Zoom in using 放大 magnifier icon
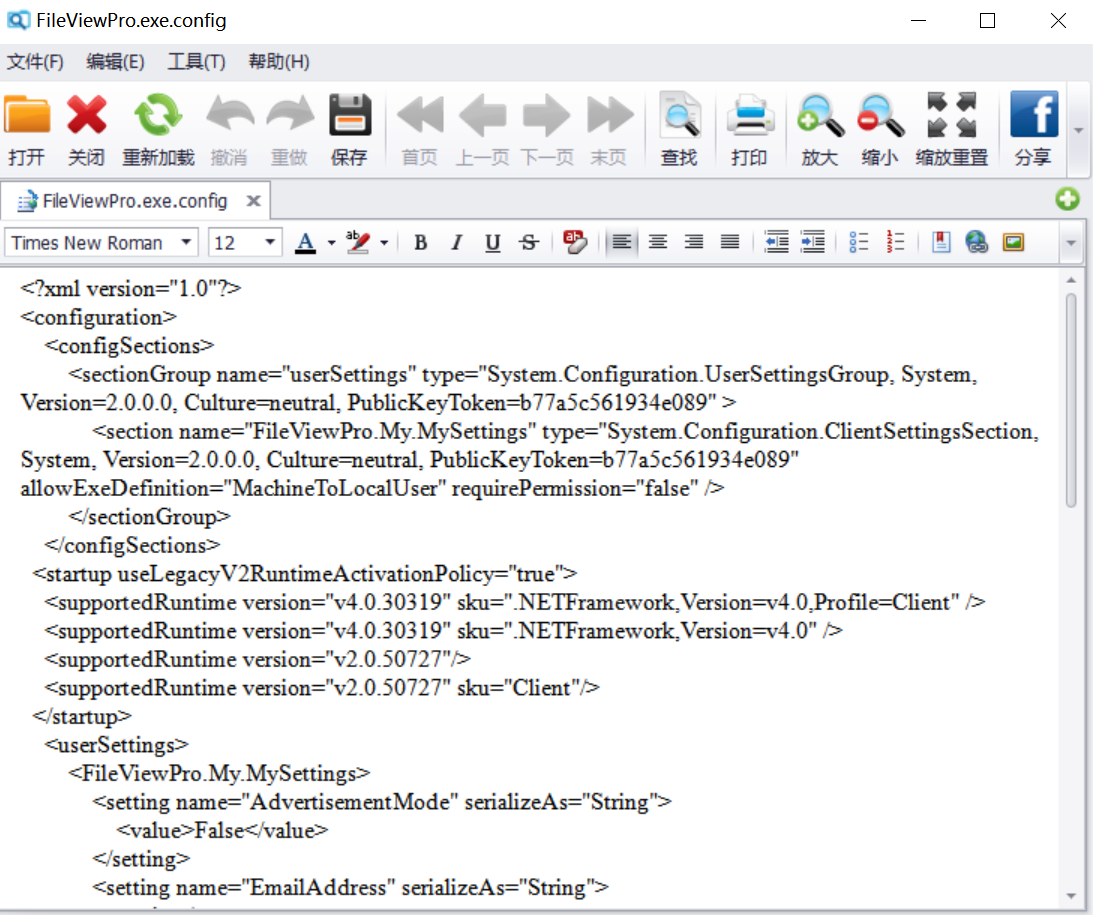Screen dimensions: 1093x915 point(820,130)
